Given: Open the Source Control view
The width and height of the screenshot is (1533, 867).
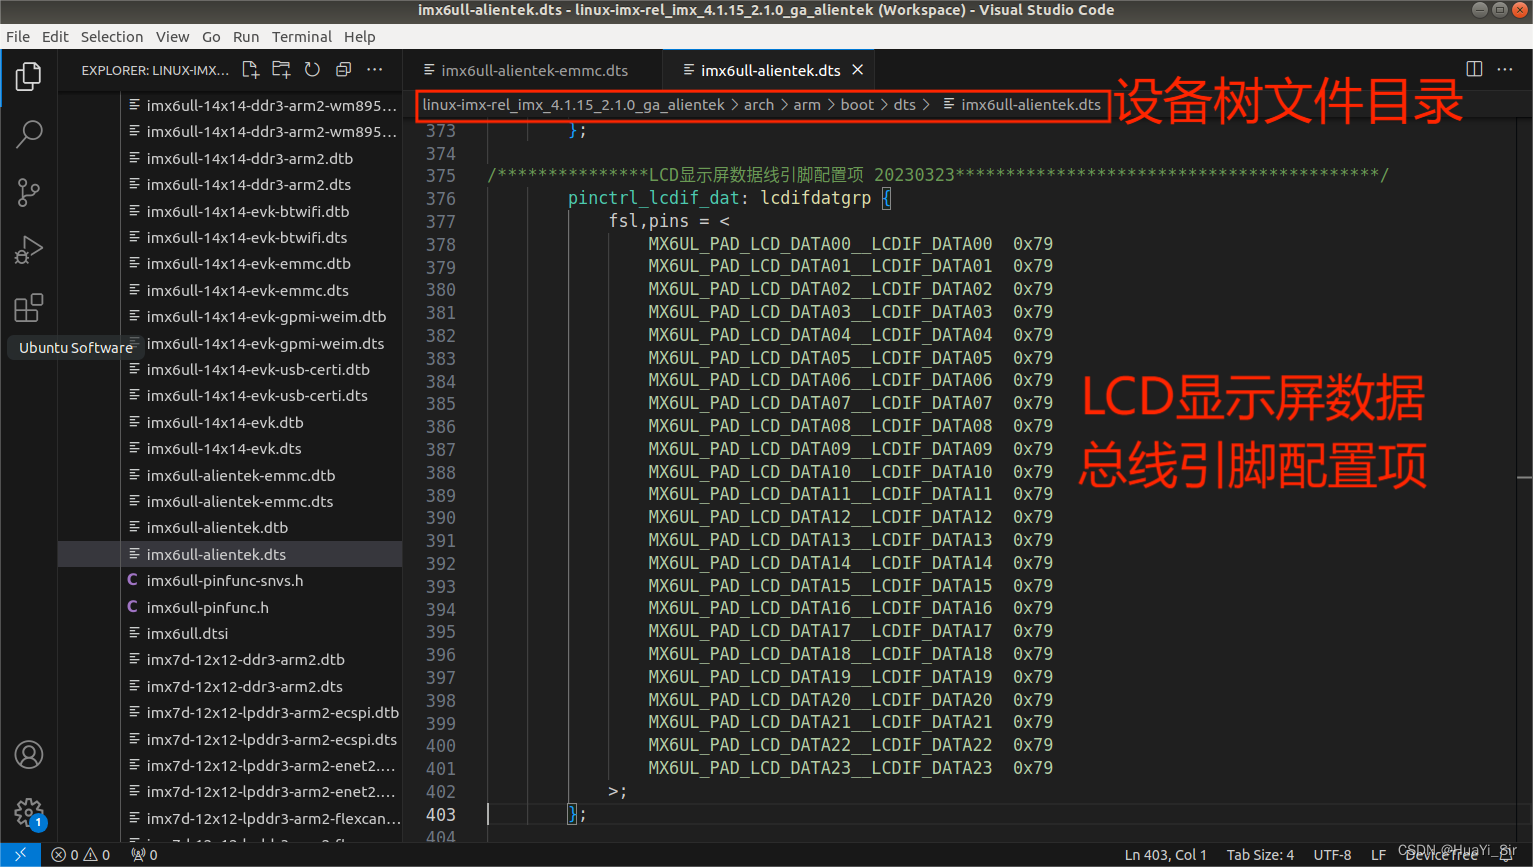Looking at the screenshot, I should [x=28, y=191].
